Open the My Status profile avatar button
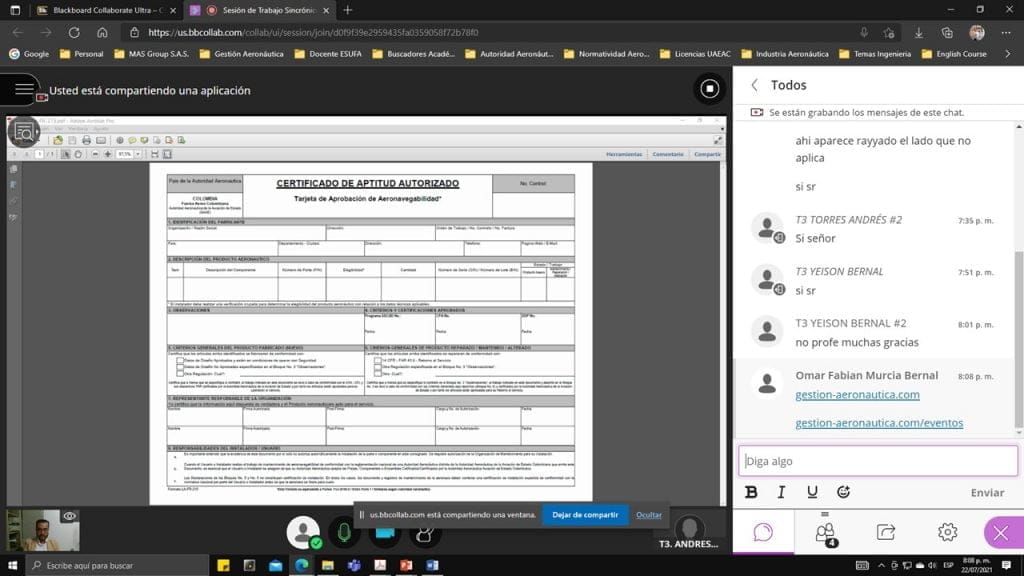The image size is (1024, 576). (303, 532)
